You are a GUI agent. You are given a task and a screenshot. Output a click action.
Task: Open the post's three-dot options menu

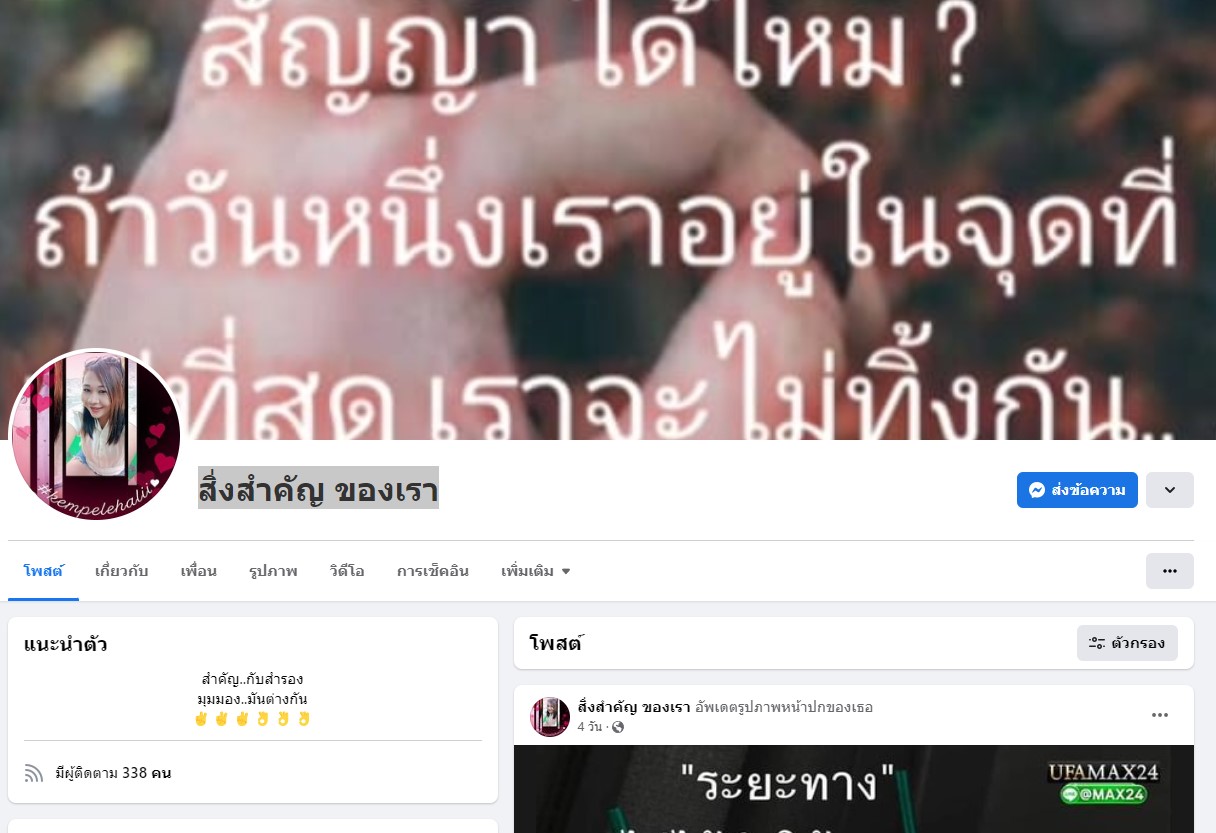(x=1160, y=715)
